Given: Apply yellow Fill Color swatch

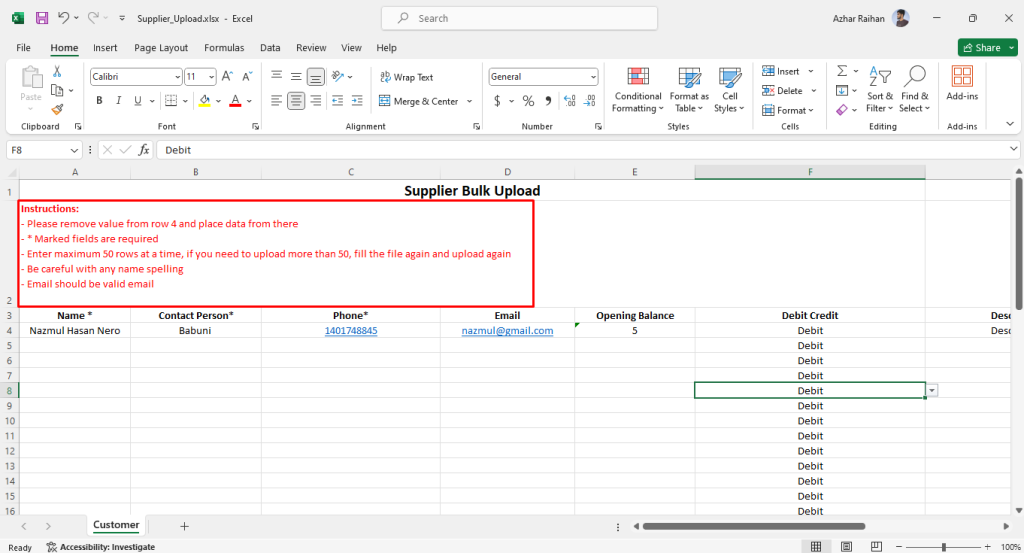Looking at the screenshot, I should (x=204, y=101).
